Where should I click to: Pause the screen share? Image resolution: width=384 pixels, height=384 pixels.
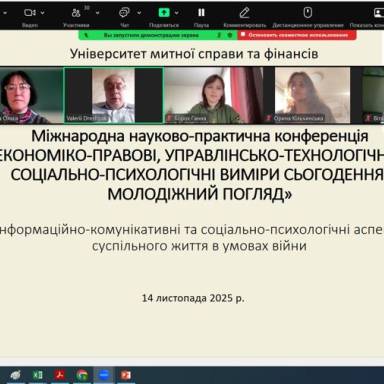(x=201, y=13)
